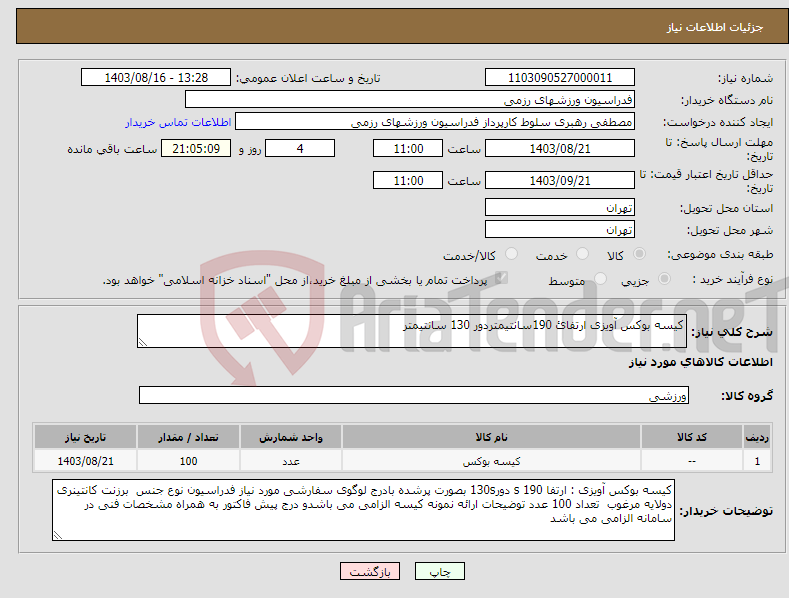
Task: Click the need date cell 1403/08/21
Action: point(86,461)
